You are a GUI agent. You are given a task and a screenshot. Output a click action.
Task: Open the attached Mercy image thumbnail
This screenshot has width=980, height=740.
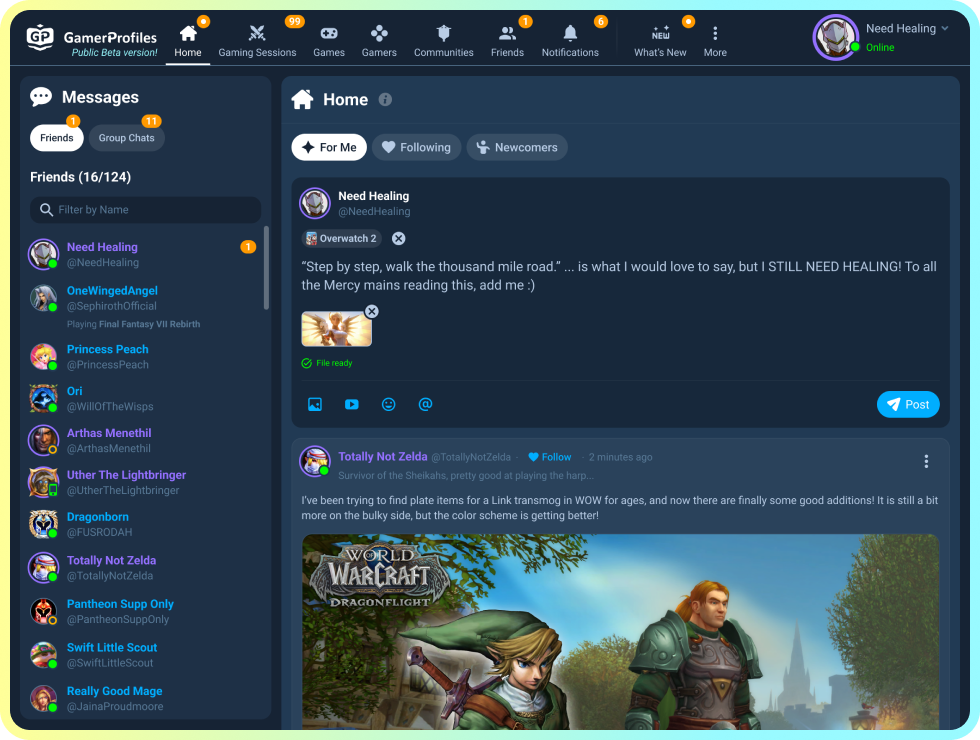[336, 329]
